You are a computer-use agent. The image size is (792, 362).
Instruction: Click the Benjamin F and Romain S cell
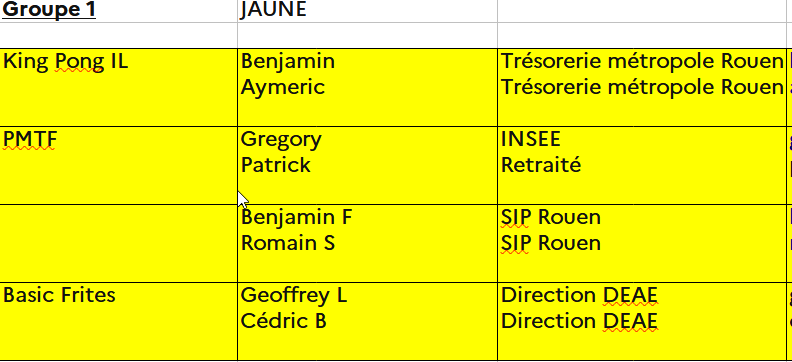(367, 243)
